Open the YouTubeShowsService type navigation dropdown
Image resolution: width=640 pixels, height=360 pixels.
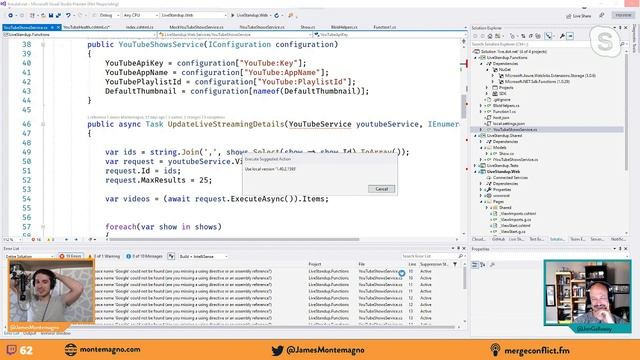point(235,35)
